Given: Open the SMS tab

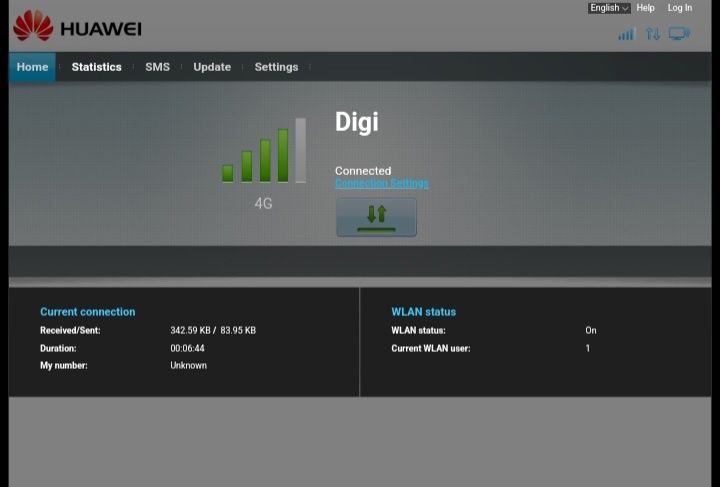Looking at the screenshot, I should click(x=158, y=67).
